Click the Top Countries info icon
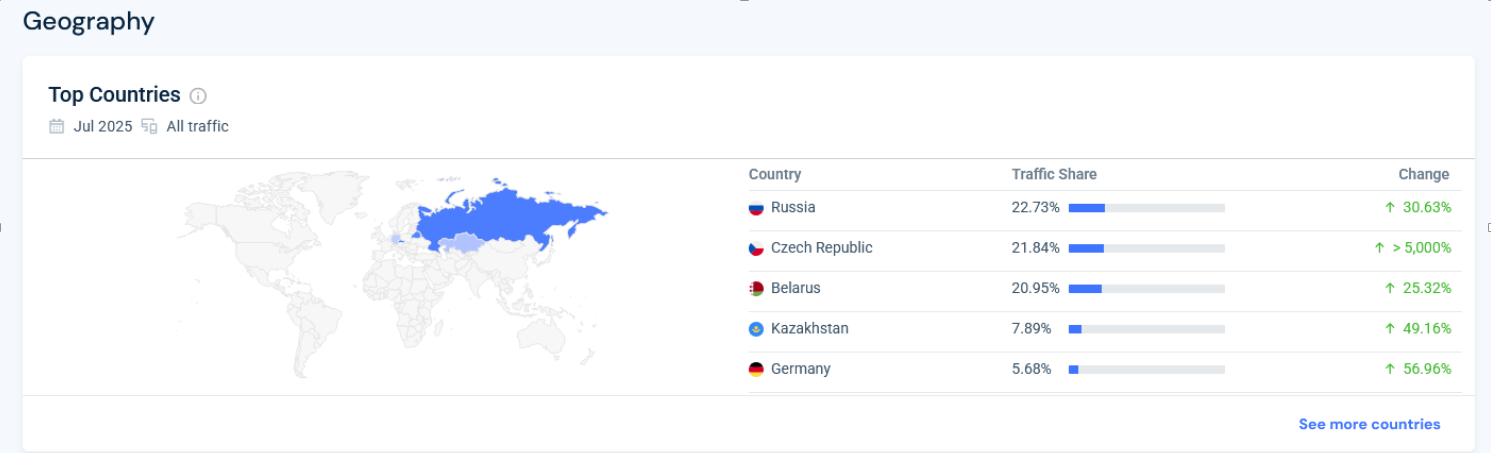 [198, 96]
